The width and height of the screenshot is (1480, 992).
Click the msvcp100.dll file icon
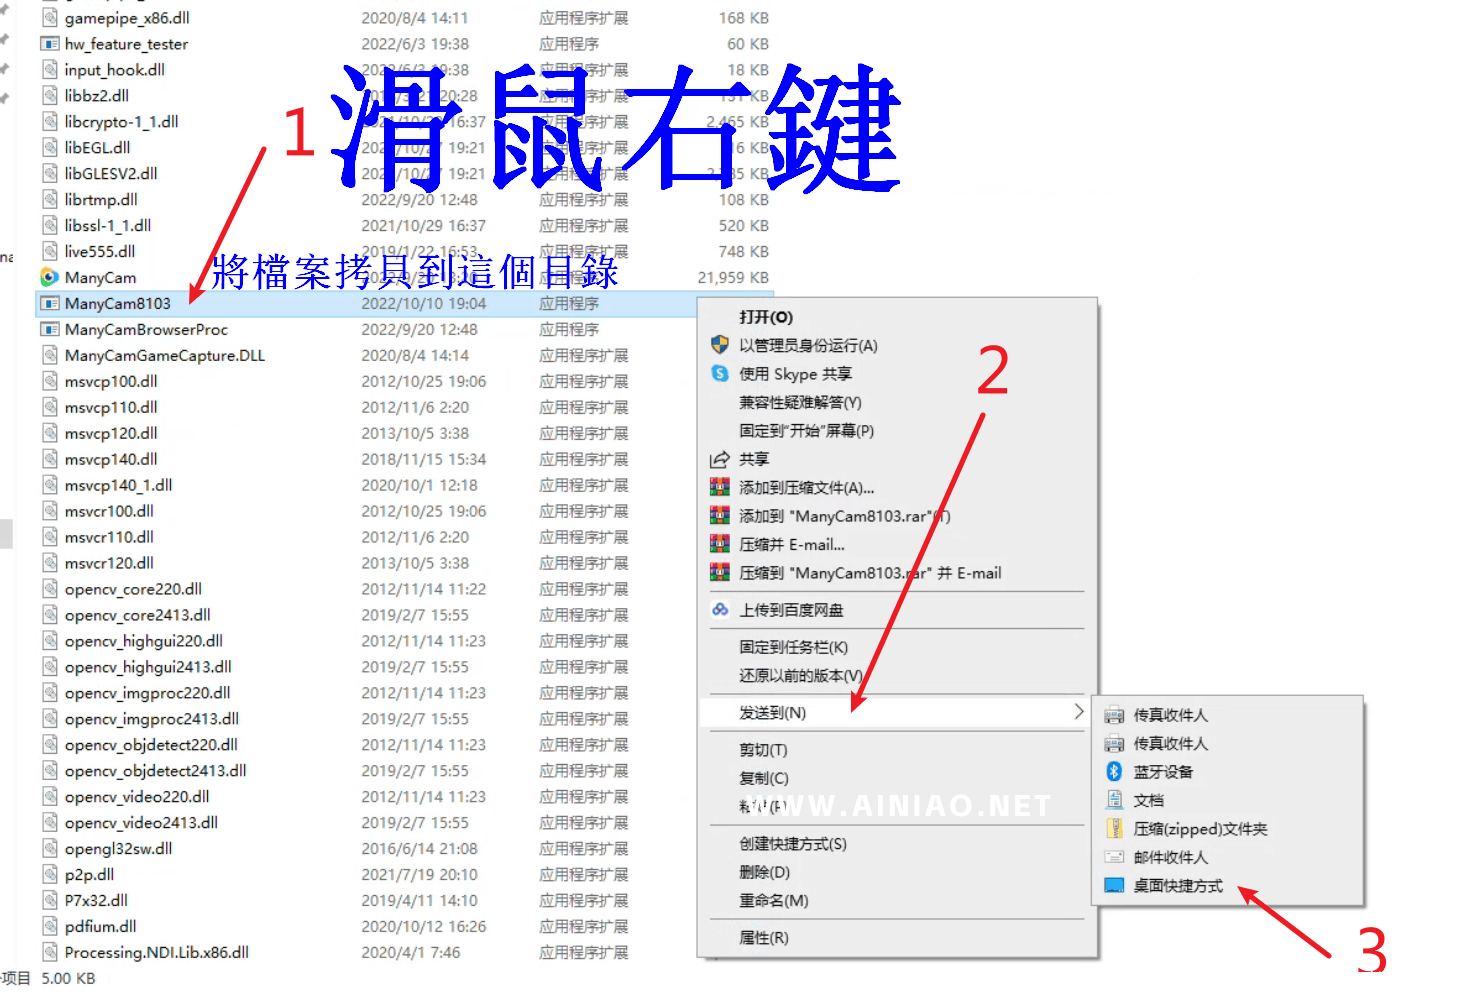pos(49,381)
